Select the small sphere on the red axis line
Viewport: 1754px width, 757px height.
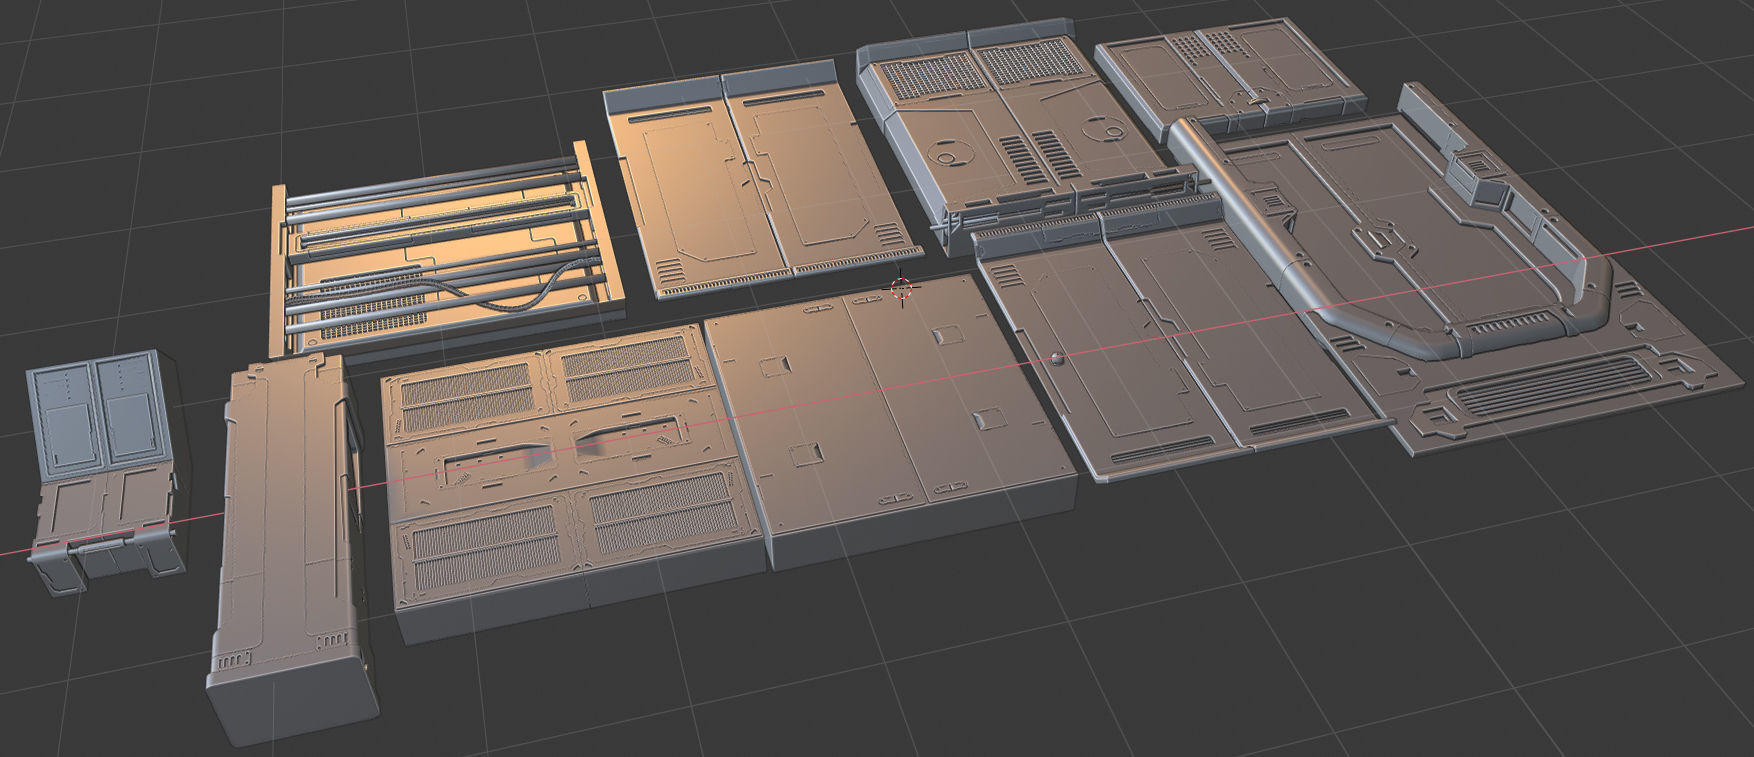[1058, 358]
